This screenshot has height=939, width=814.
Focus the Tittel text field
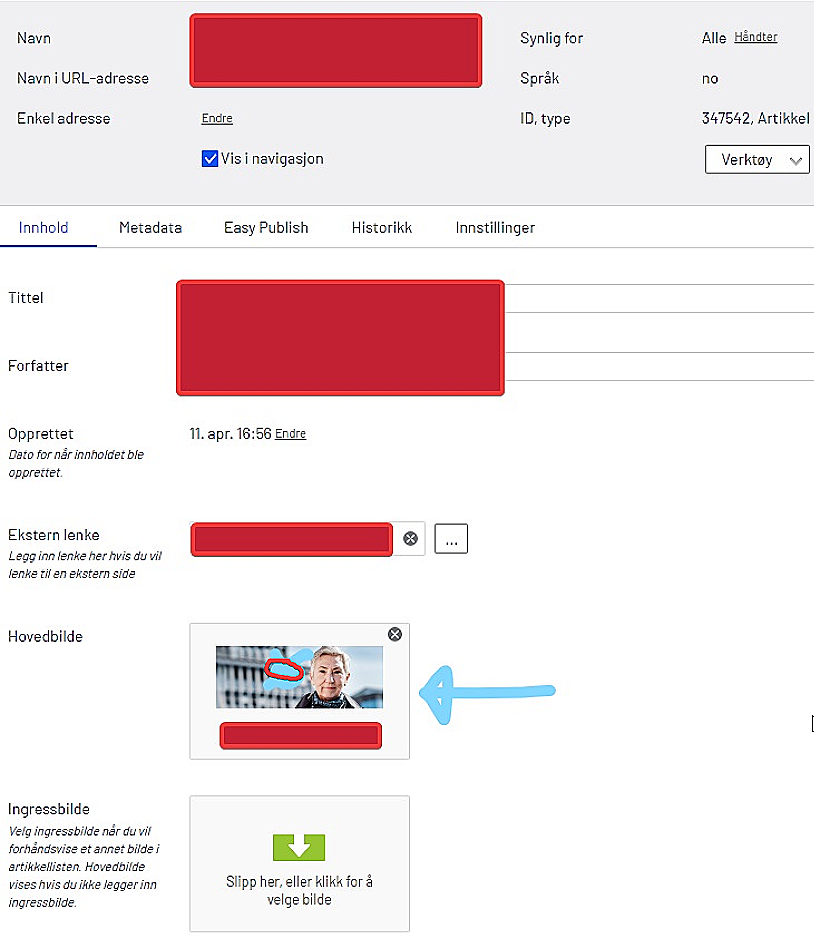658,298
